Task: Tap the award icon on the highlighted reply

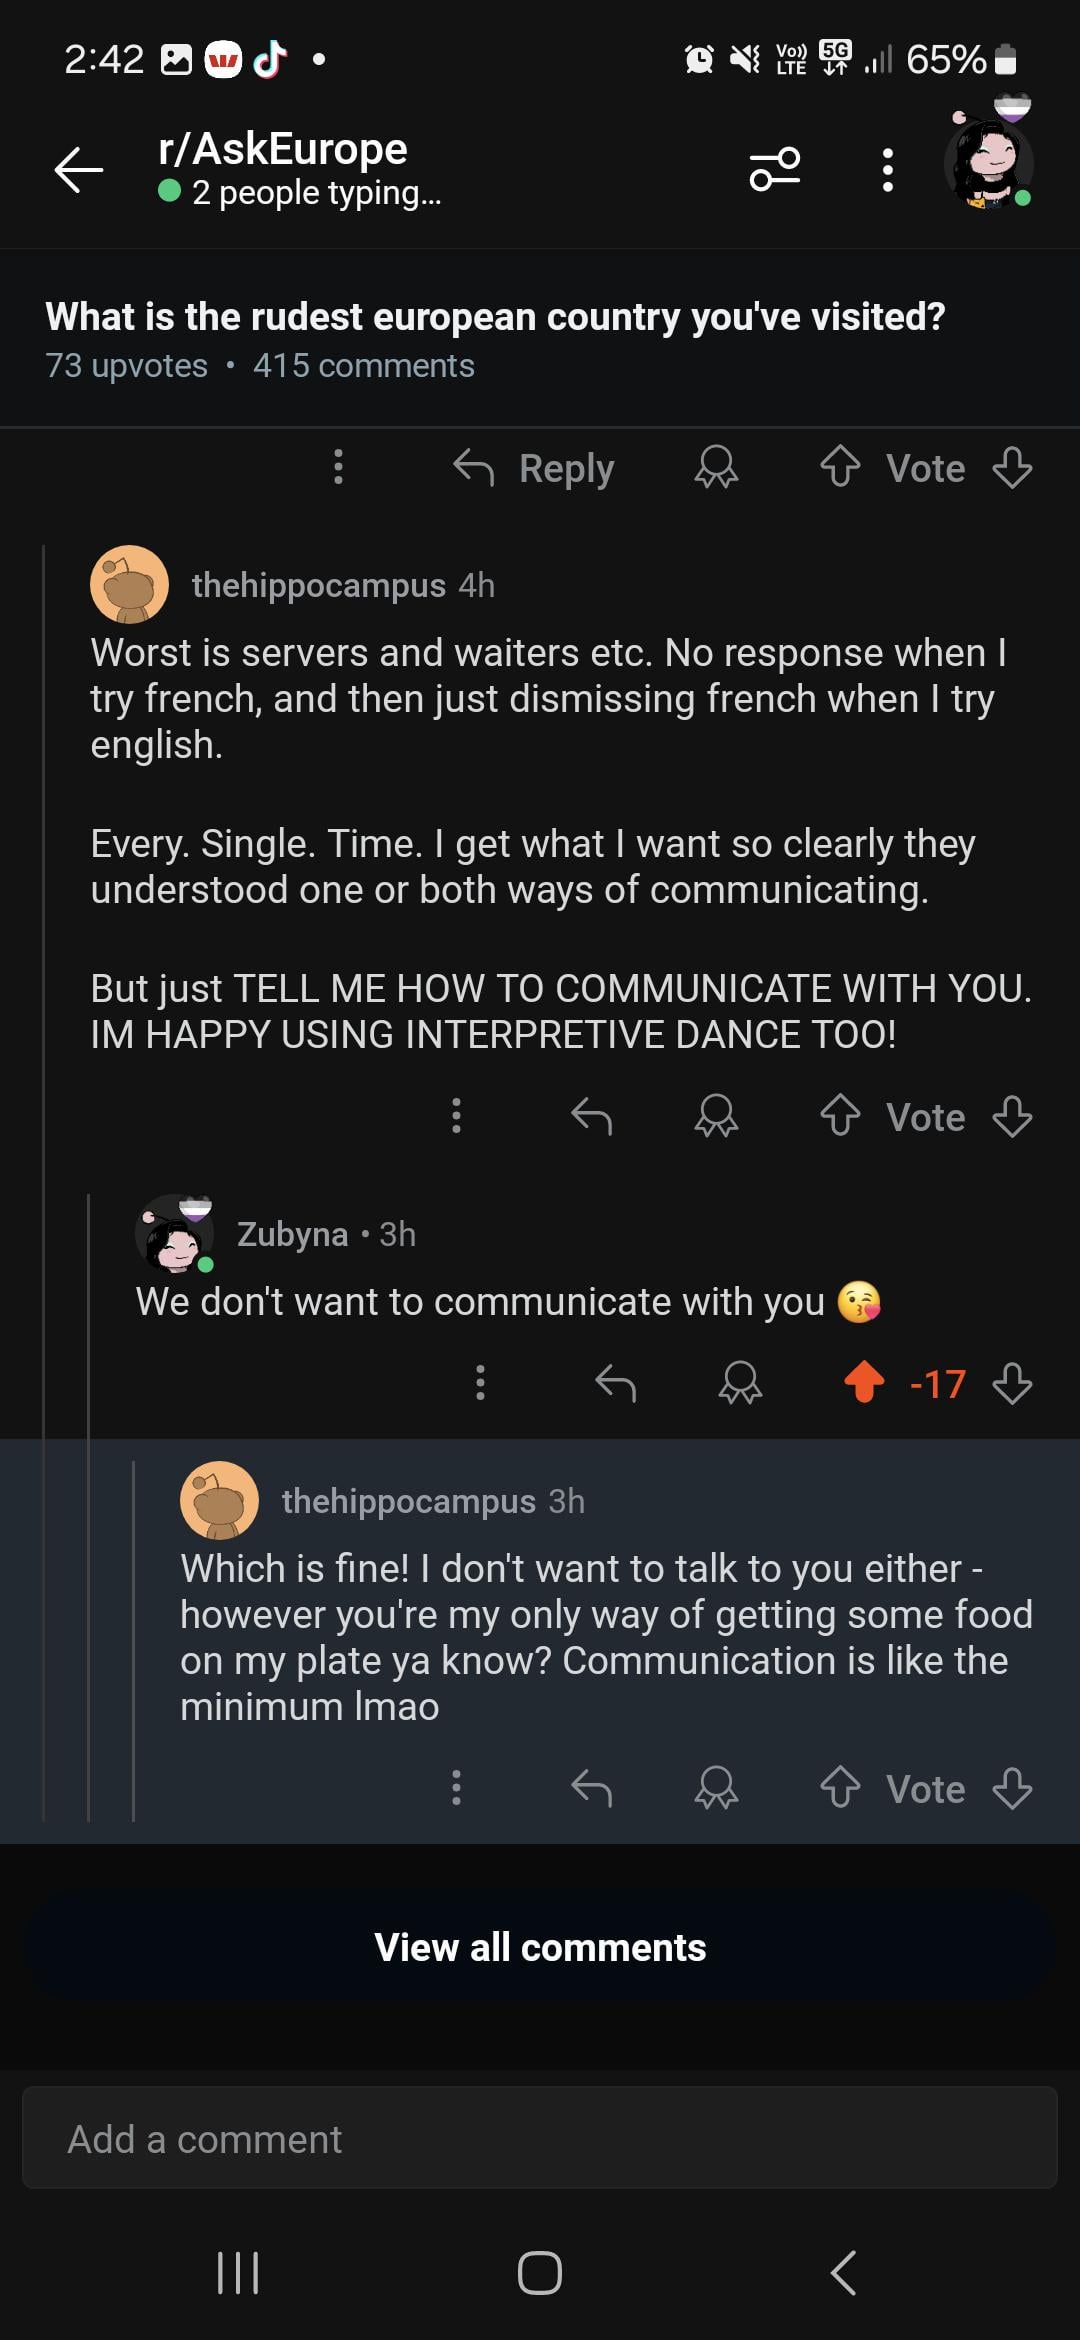Action: tap(716, 1788)
